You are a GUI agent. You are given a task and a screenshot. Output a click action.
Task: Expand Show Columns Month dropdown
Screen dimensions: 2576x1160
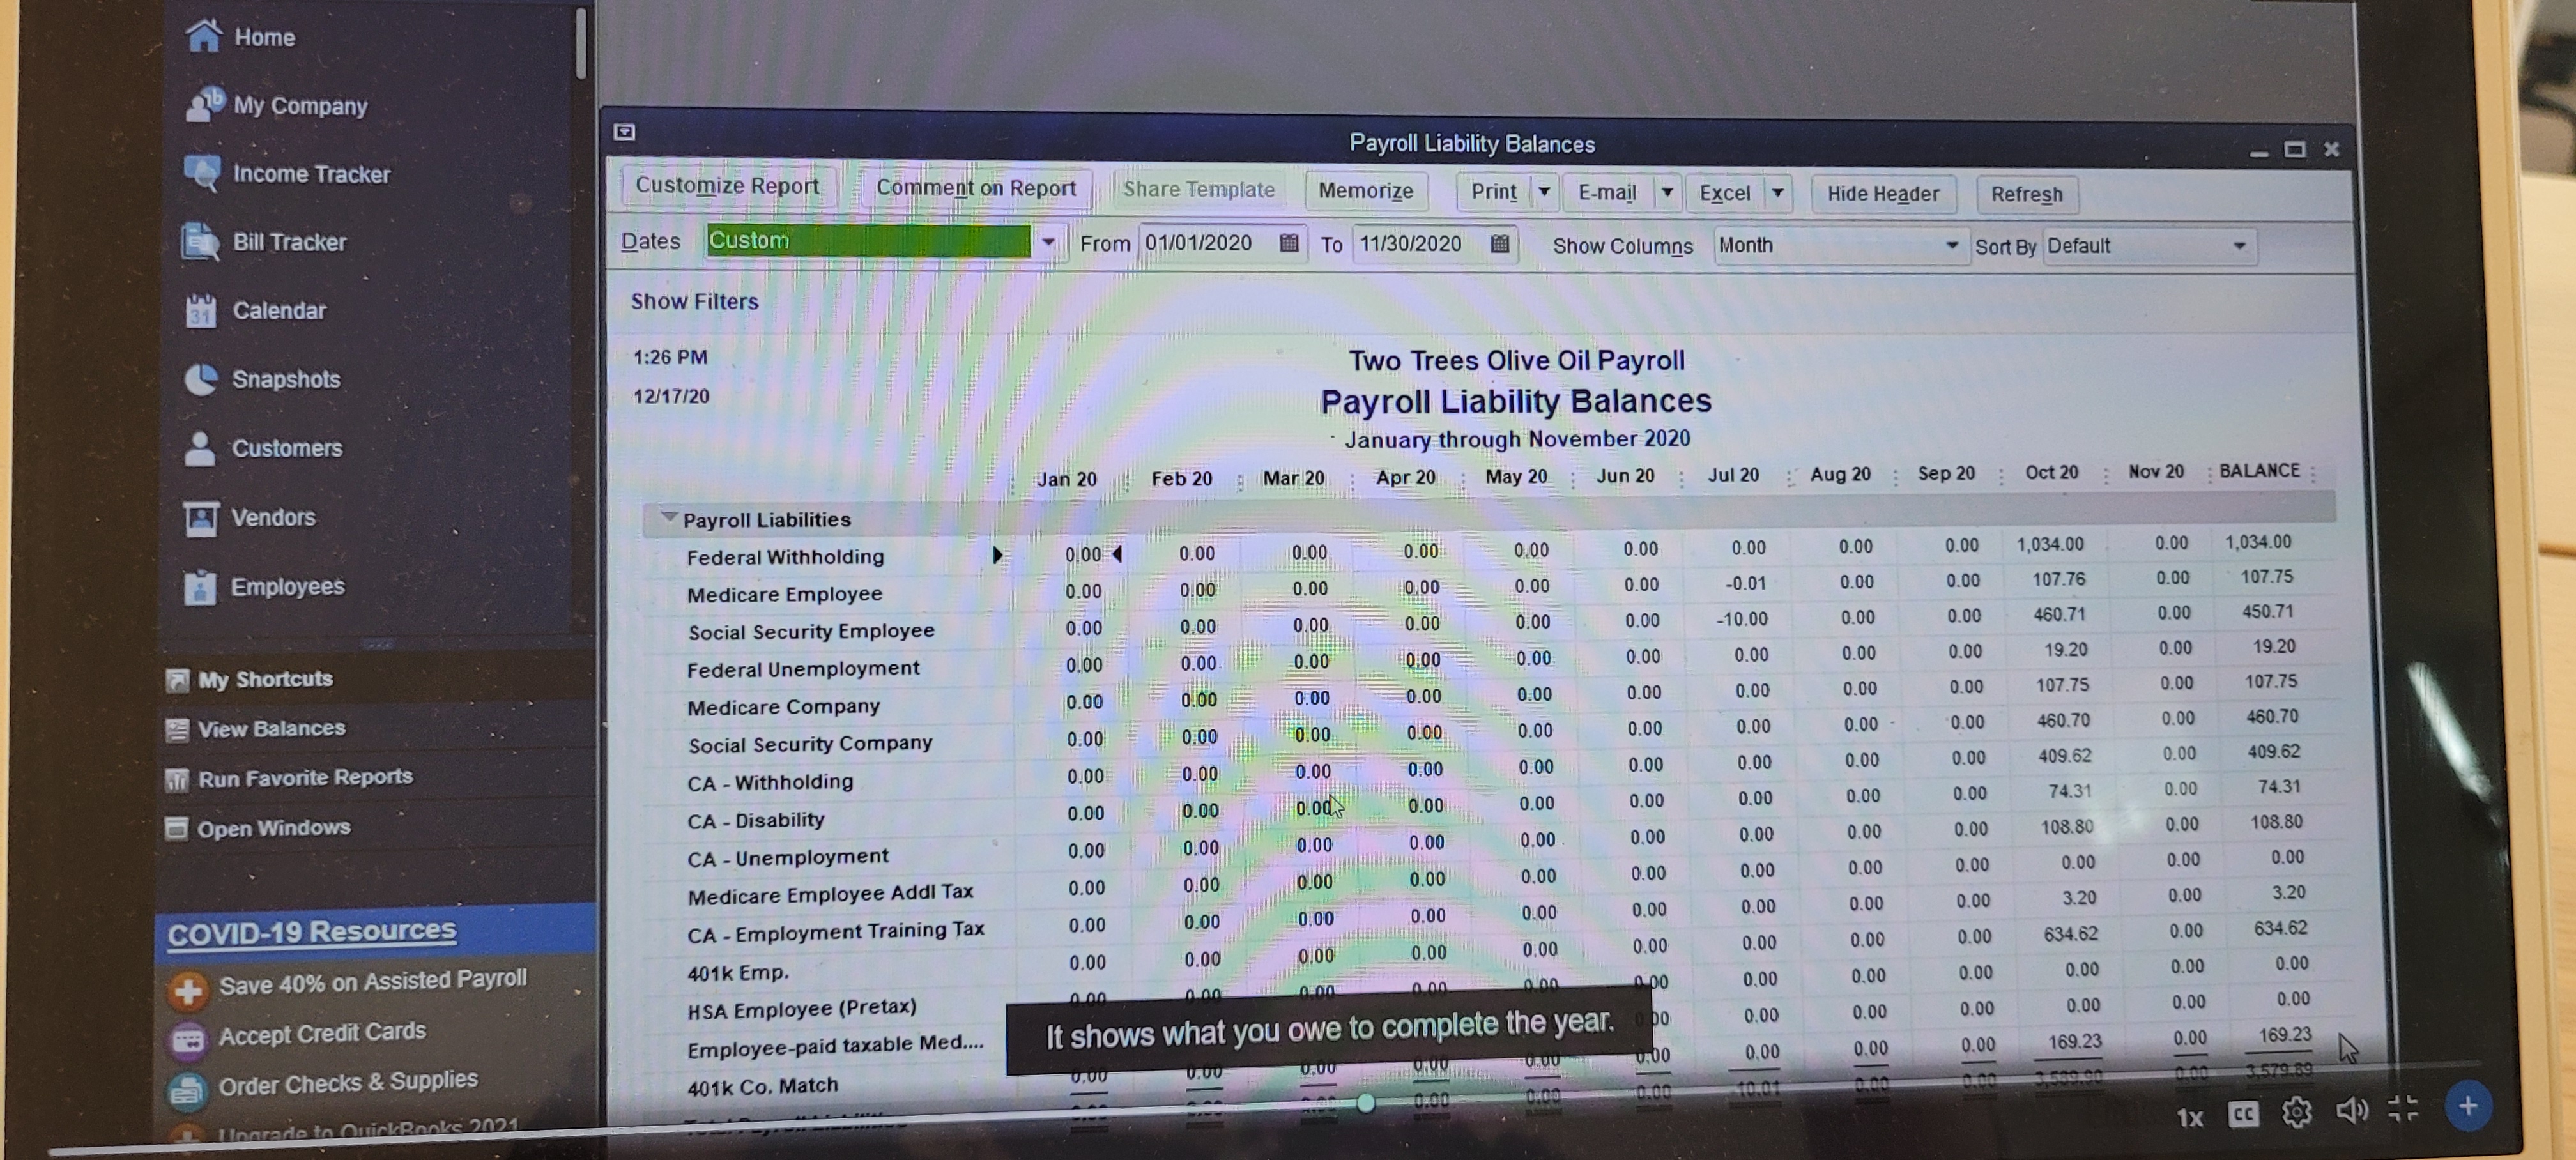(1950, 246)
